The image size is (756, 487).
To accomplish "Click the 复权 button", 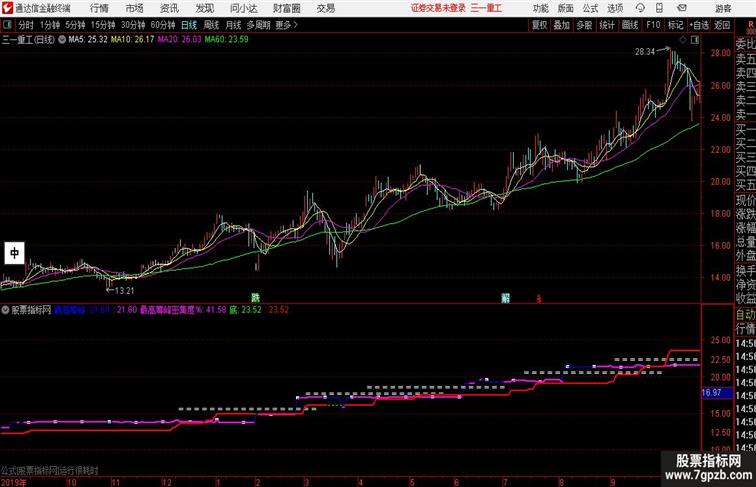I will pos(539,25).
